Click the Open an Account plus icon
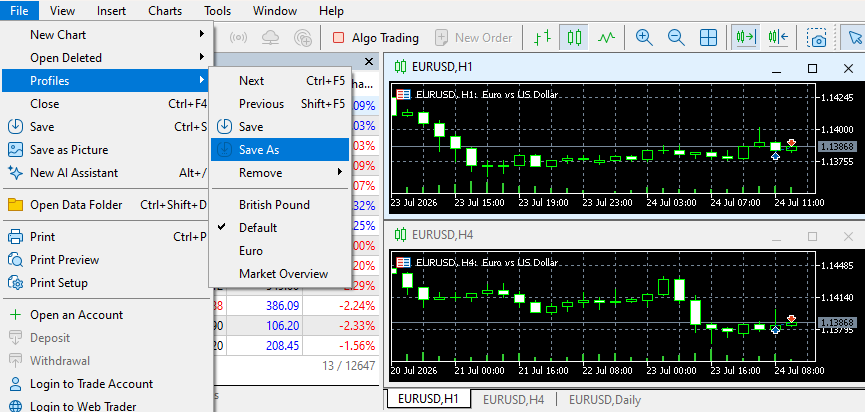This screenshot has width=865, height=412. pyautogui.click(x=15, y=315)
